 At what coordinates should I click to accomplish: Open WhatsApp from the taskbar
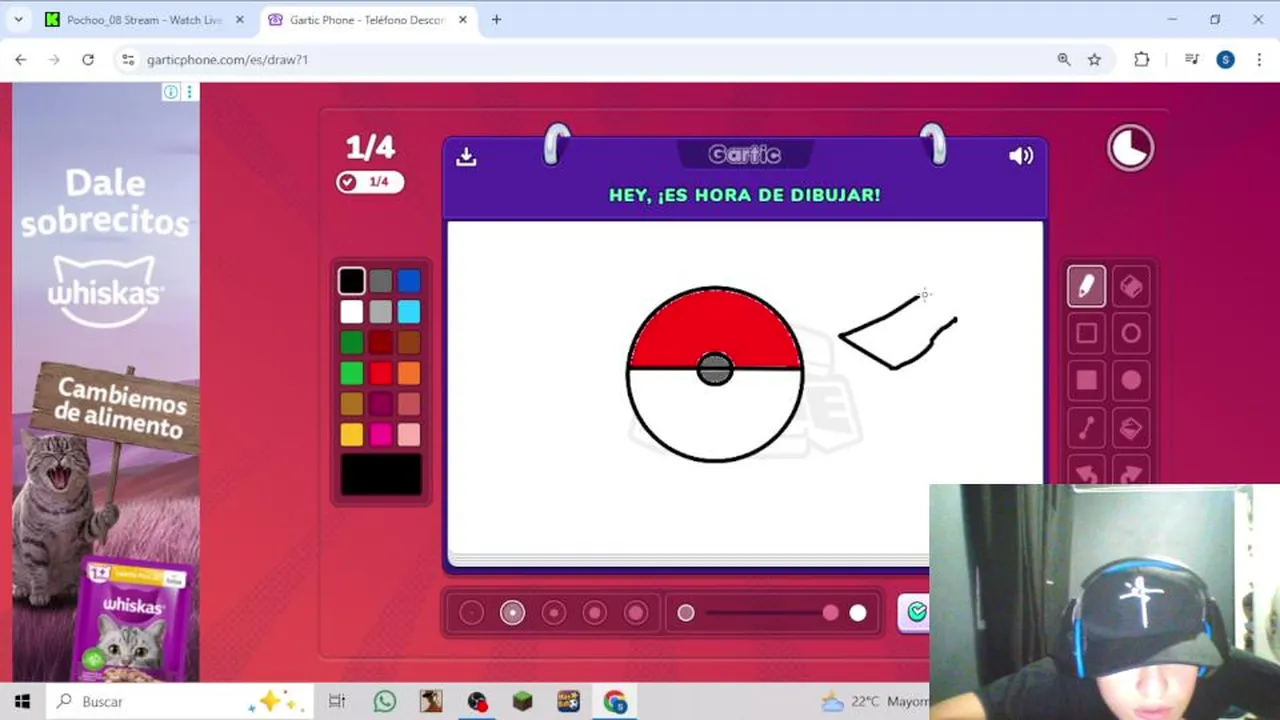(385, 702)
